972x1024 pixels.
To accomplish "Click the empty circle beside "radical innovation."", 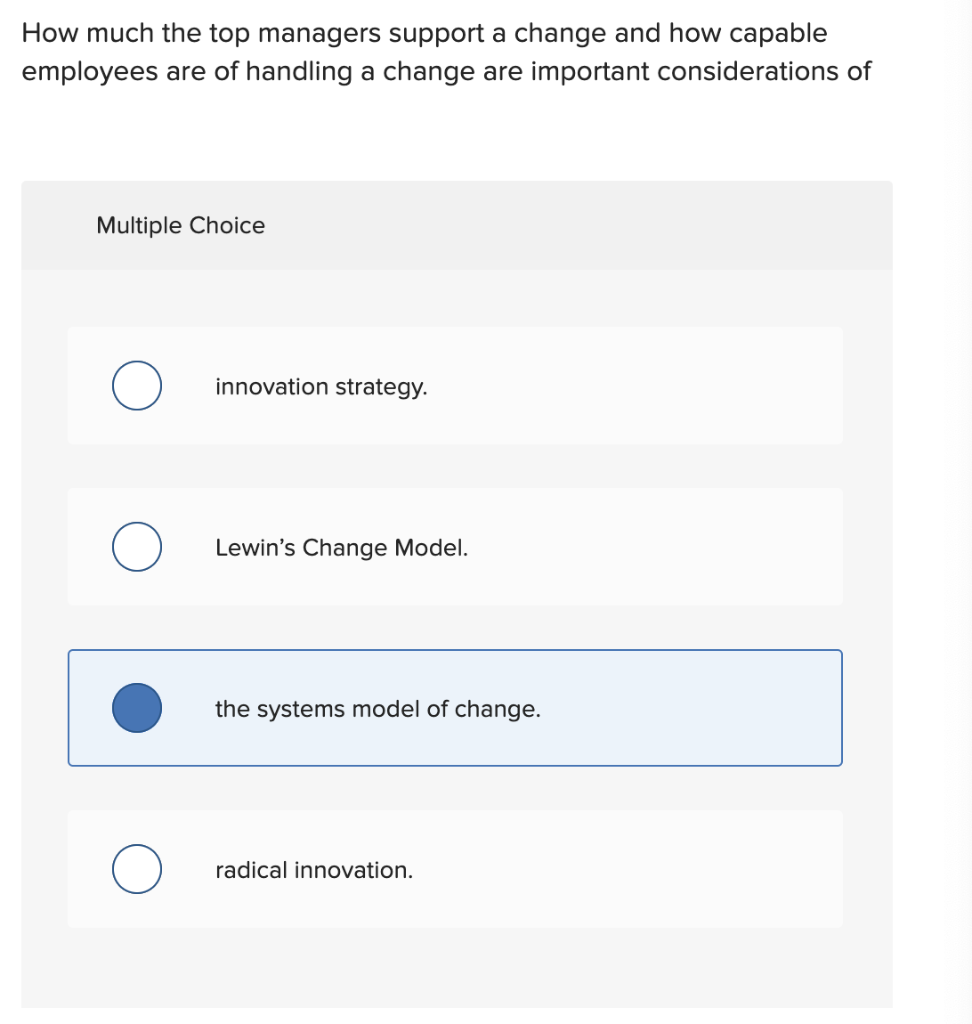I will click(x=136, y=869).
